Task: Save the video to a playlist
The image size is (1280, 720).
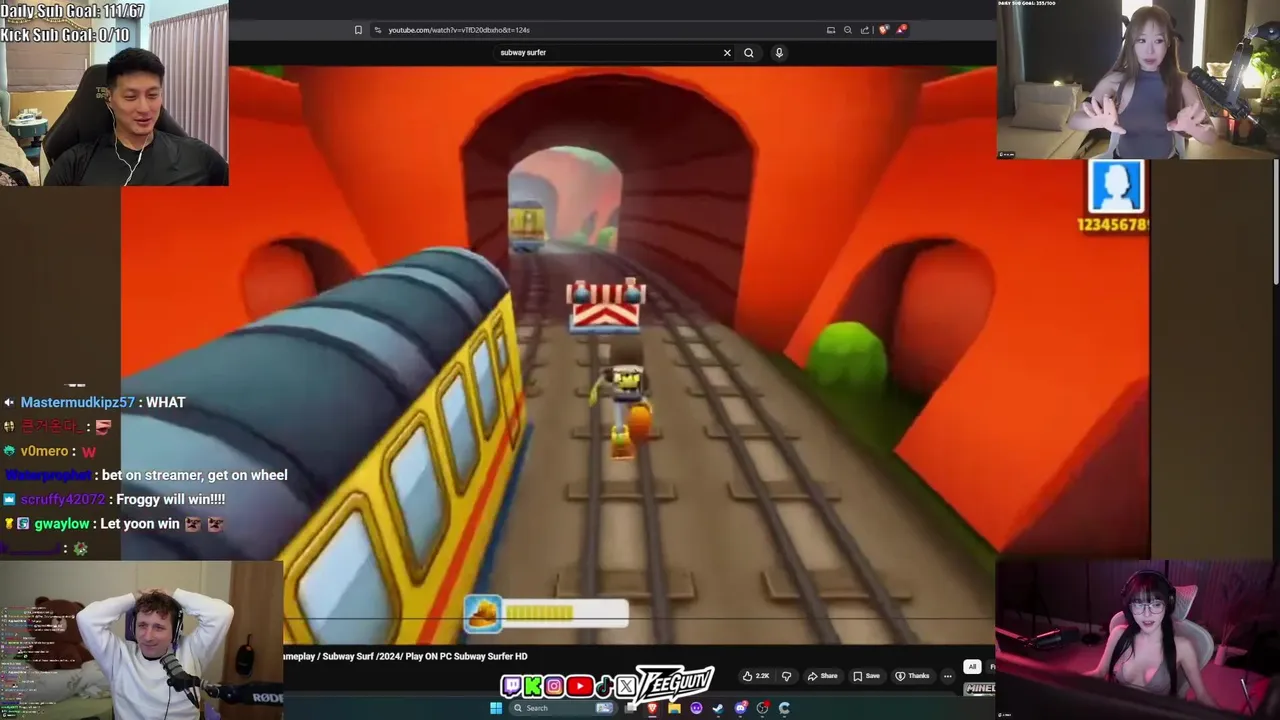Action: (x=867, y=676)
